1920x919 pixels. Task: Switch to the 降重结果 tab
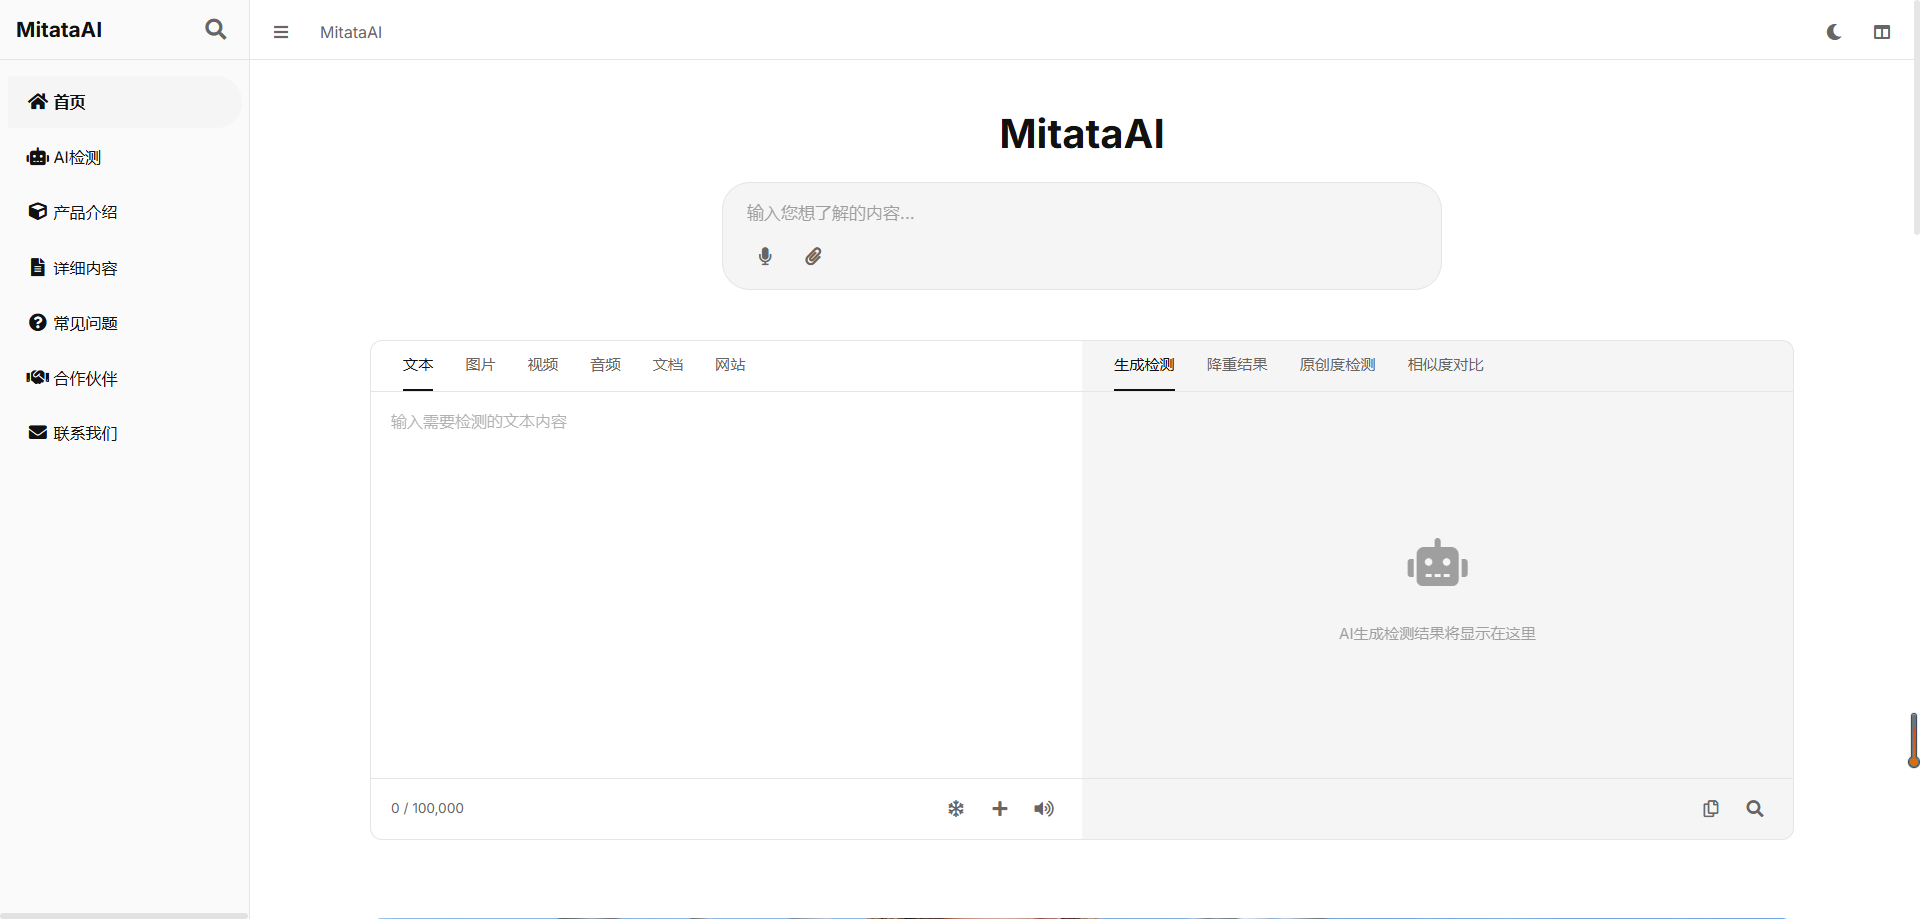(1237, 365)
